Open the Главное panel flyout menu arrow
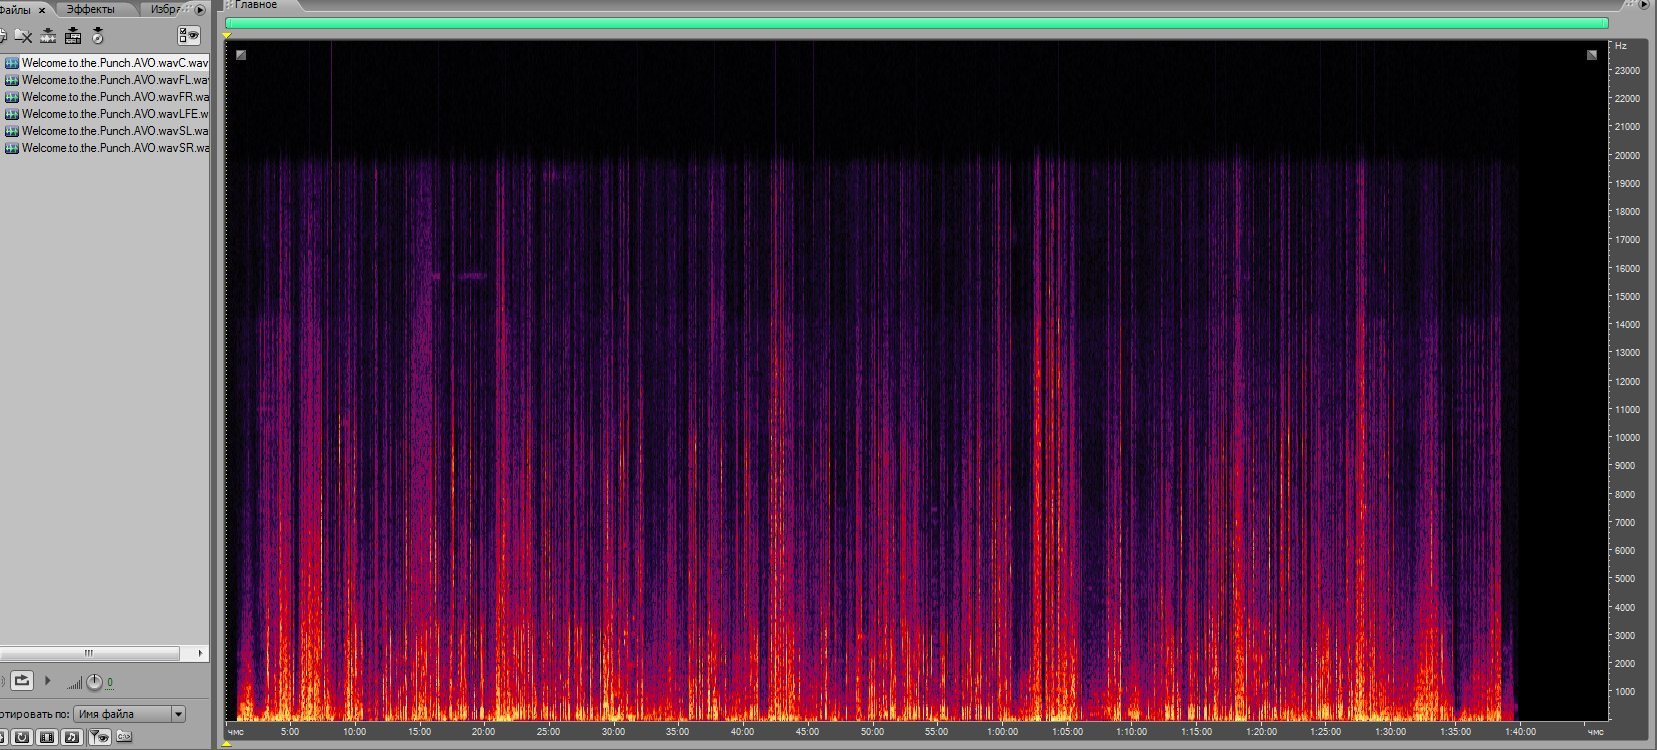 pyautogui.click(x=1645, y=5)
